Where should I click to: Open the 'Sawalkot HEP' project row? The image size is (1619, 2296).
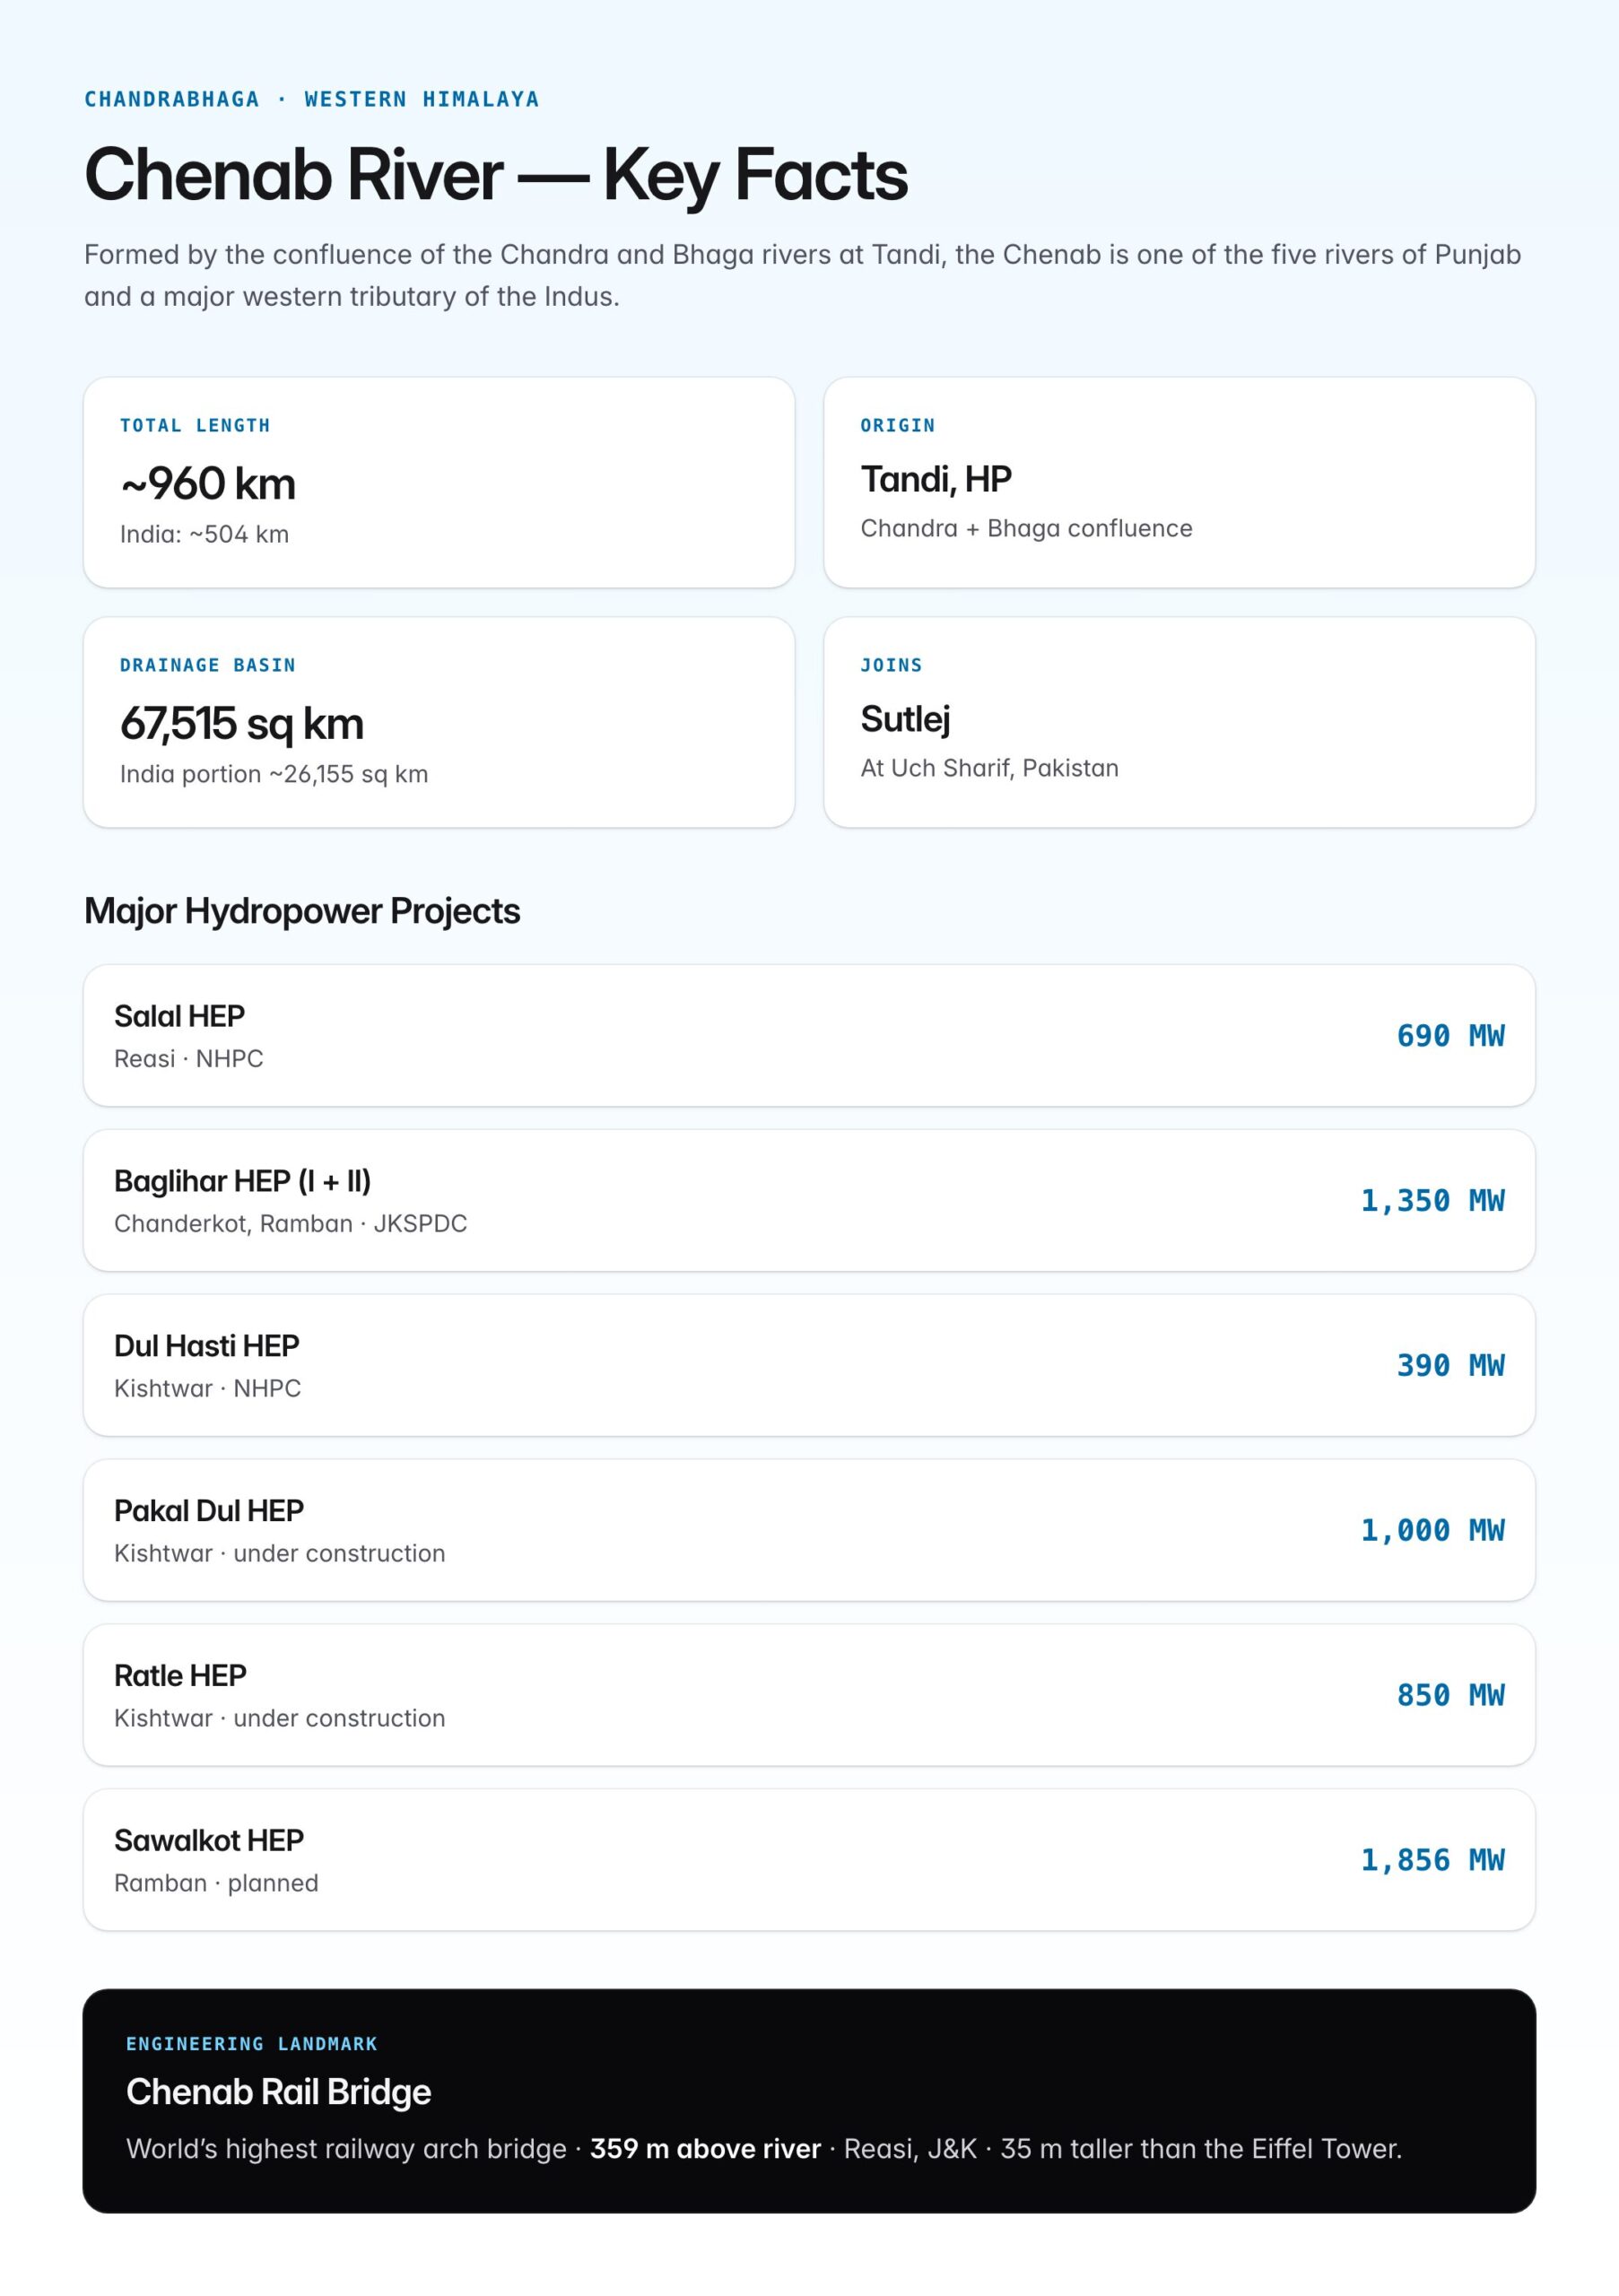tap(809, 1860)
